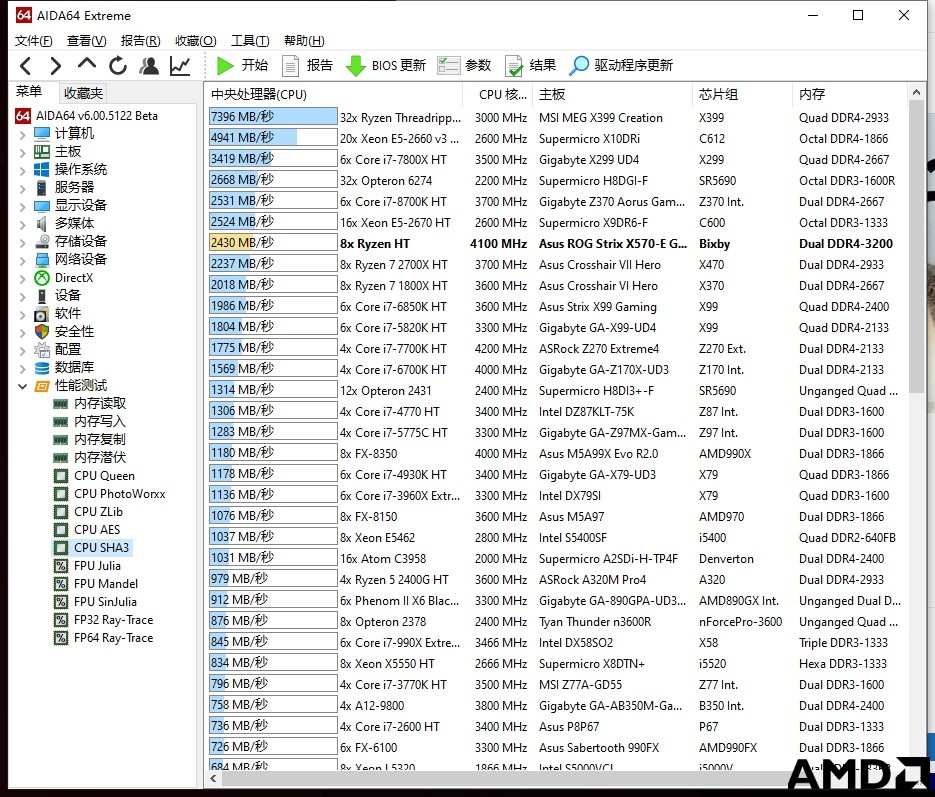Open the 收藏(O) menu
The image size is (935, 797).
(196, 41)
